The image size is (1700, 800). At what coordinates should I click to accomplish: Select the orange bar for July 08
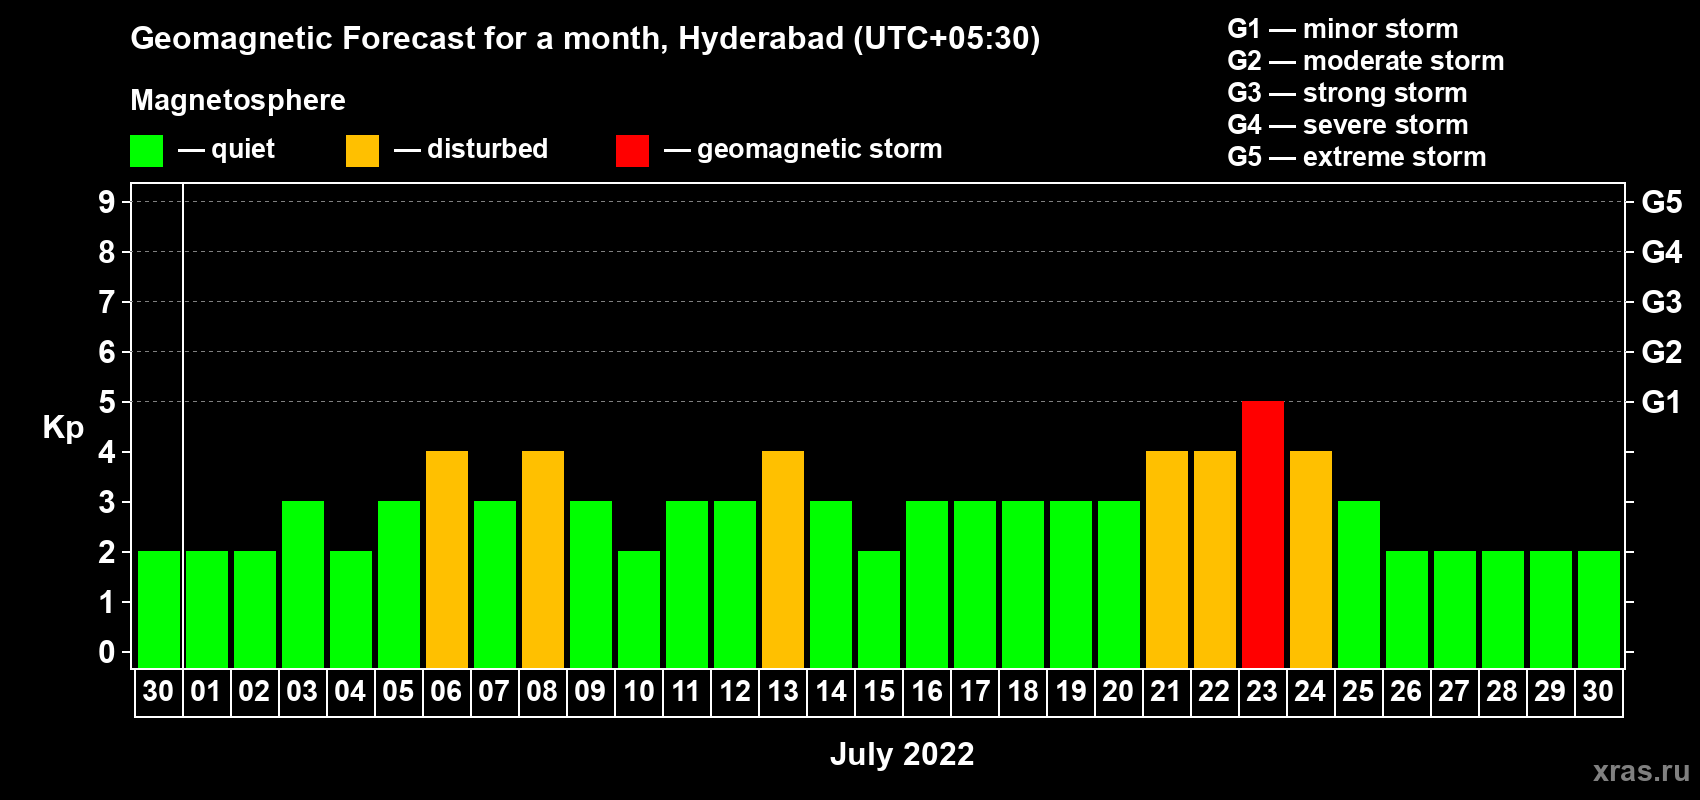click(543, 559)
